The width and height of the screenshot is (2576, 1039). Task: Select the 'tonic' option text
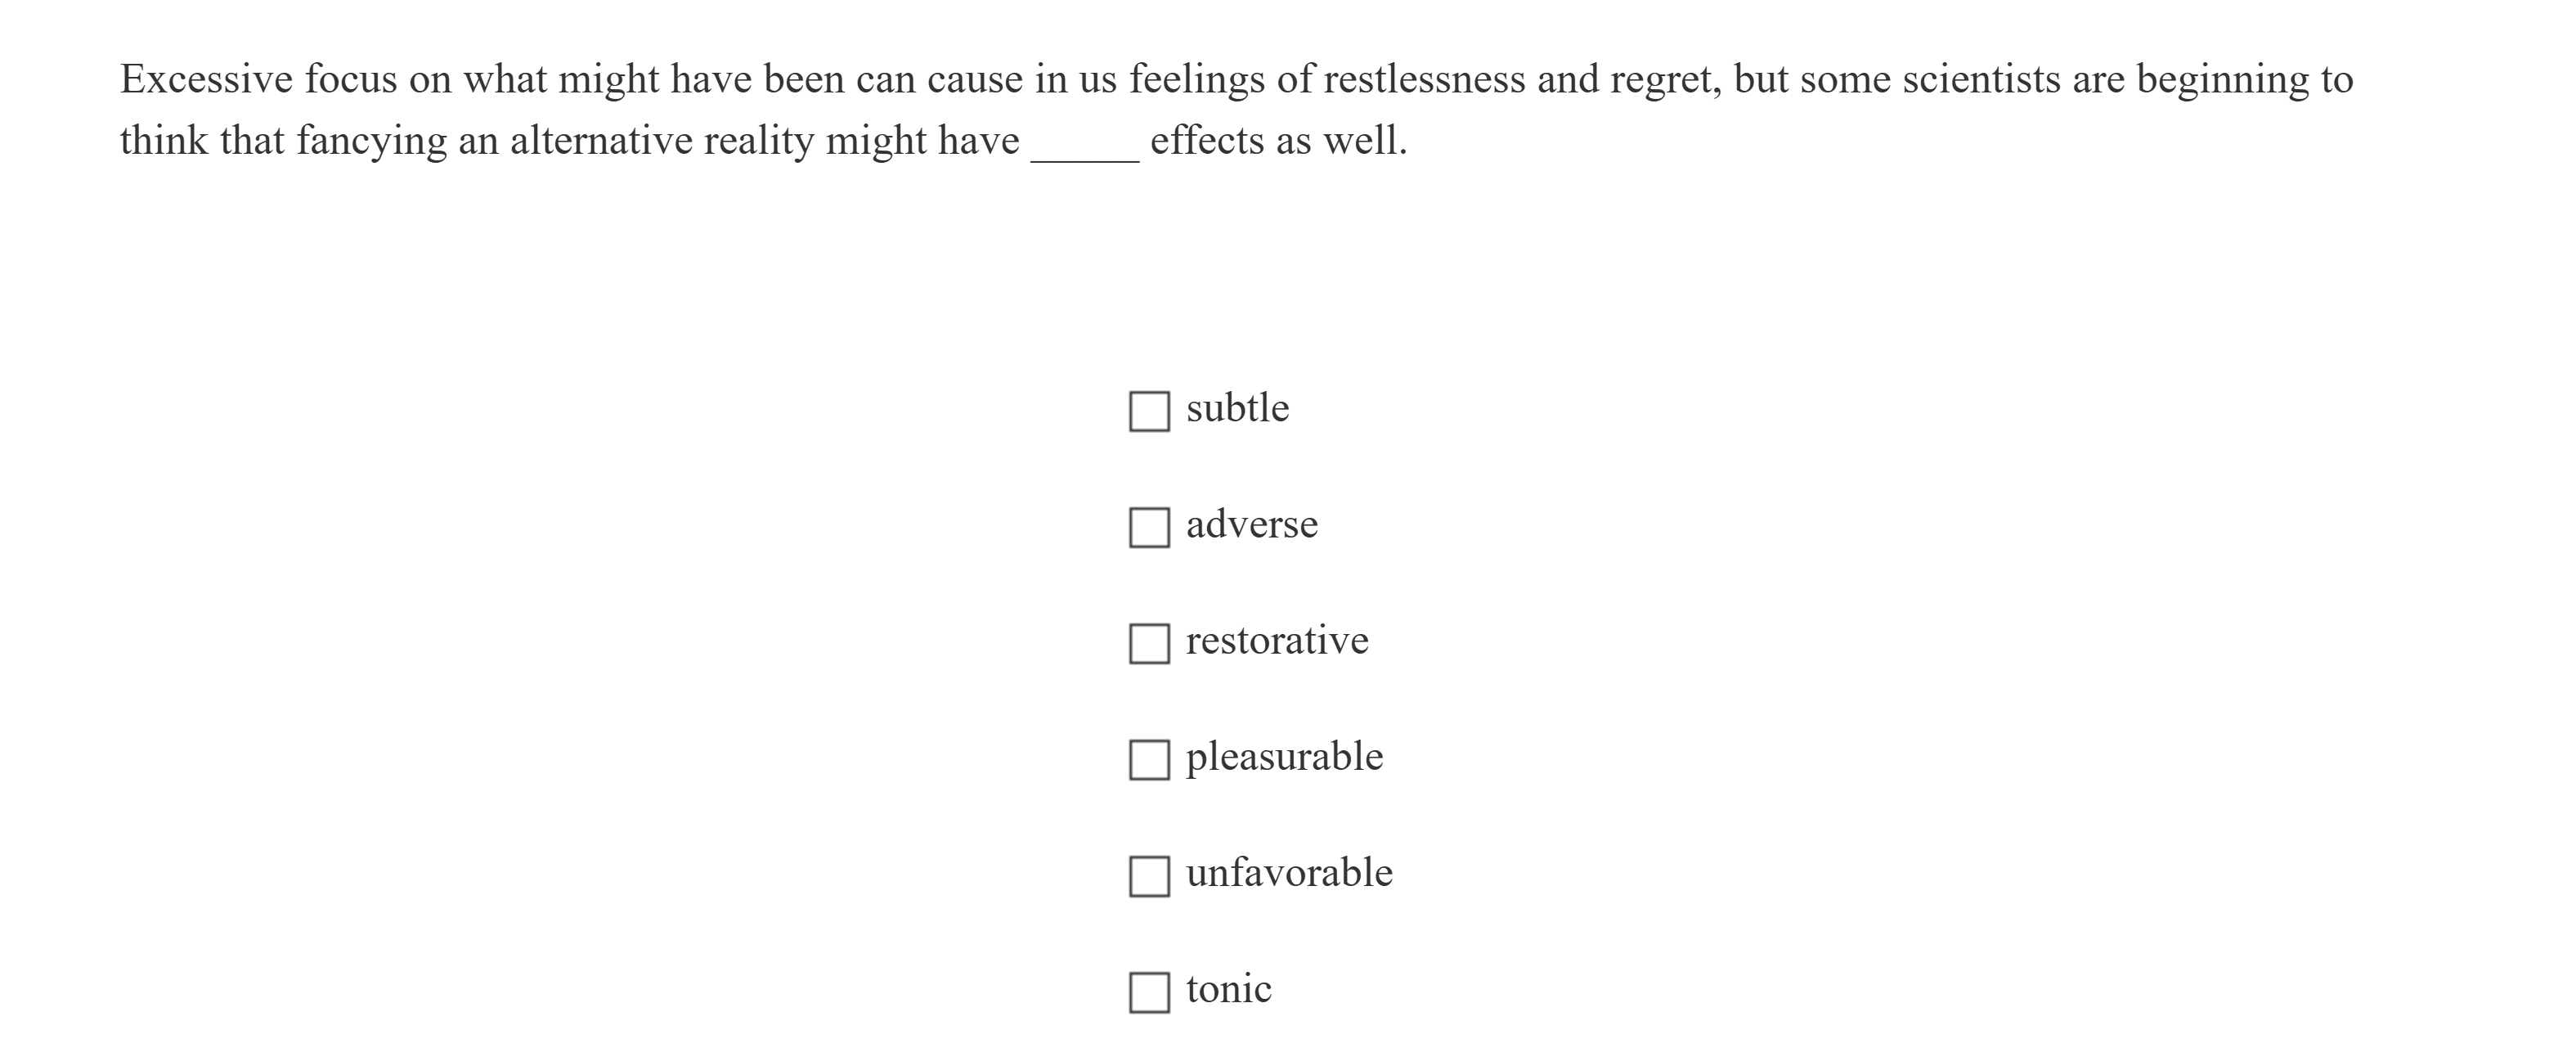[1228, 989]
